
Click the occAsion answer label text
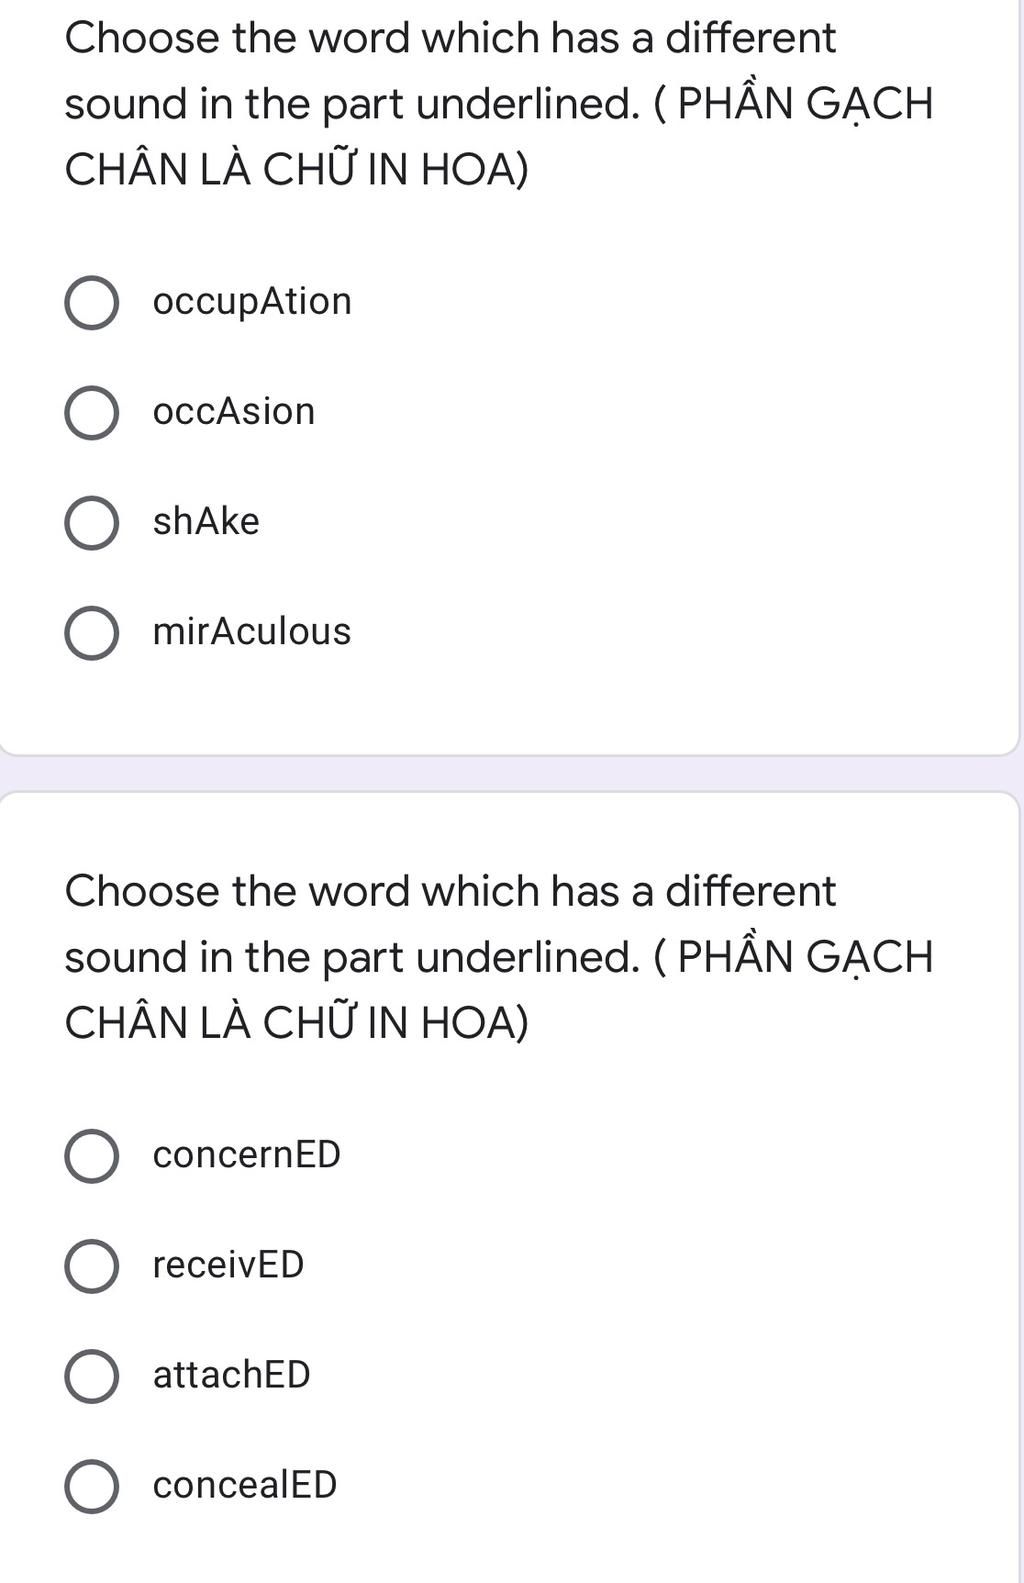click(234, 411)
